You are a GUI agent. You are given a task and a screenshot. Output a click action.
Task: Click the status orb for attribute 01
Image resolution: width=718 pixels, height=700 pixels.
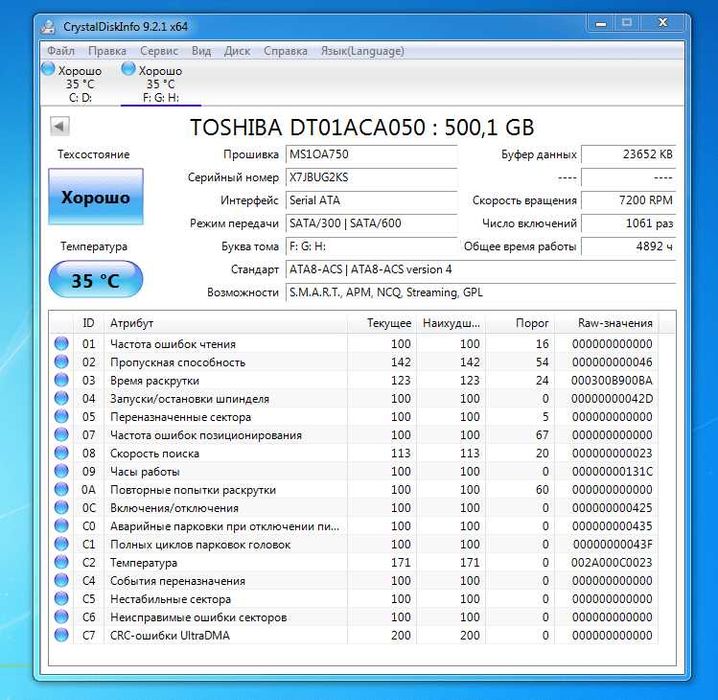pyautogui.click(x=61, y=343)
